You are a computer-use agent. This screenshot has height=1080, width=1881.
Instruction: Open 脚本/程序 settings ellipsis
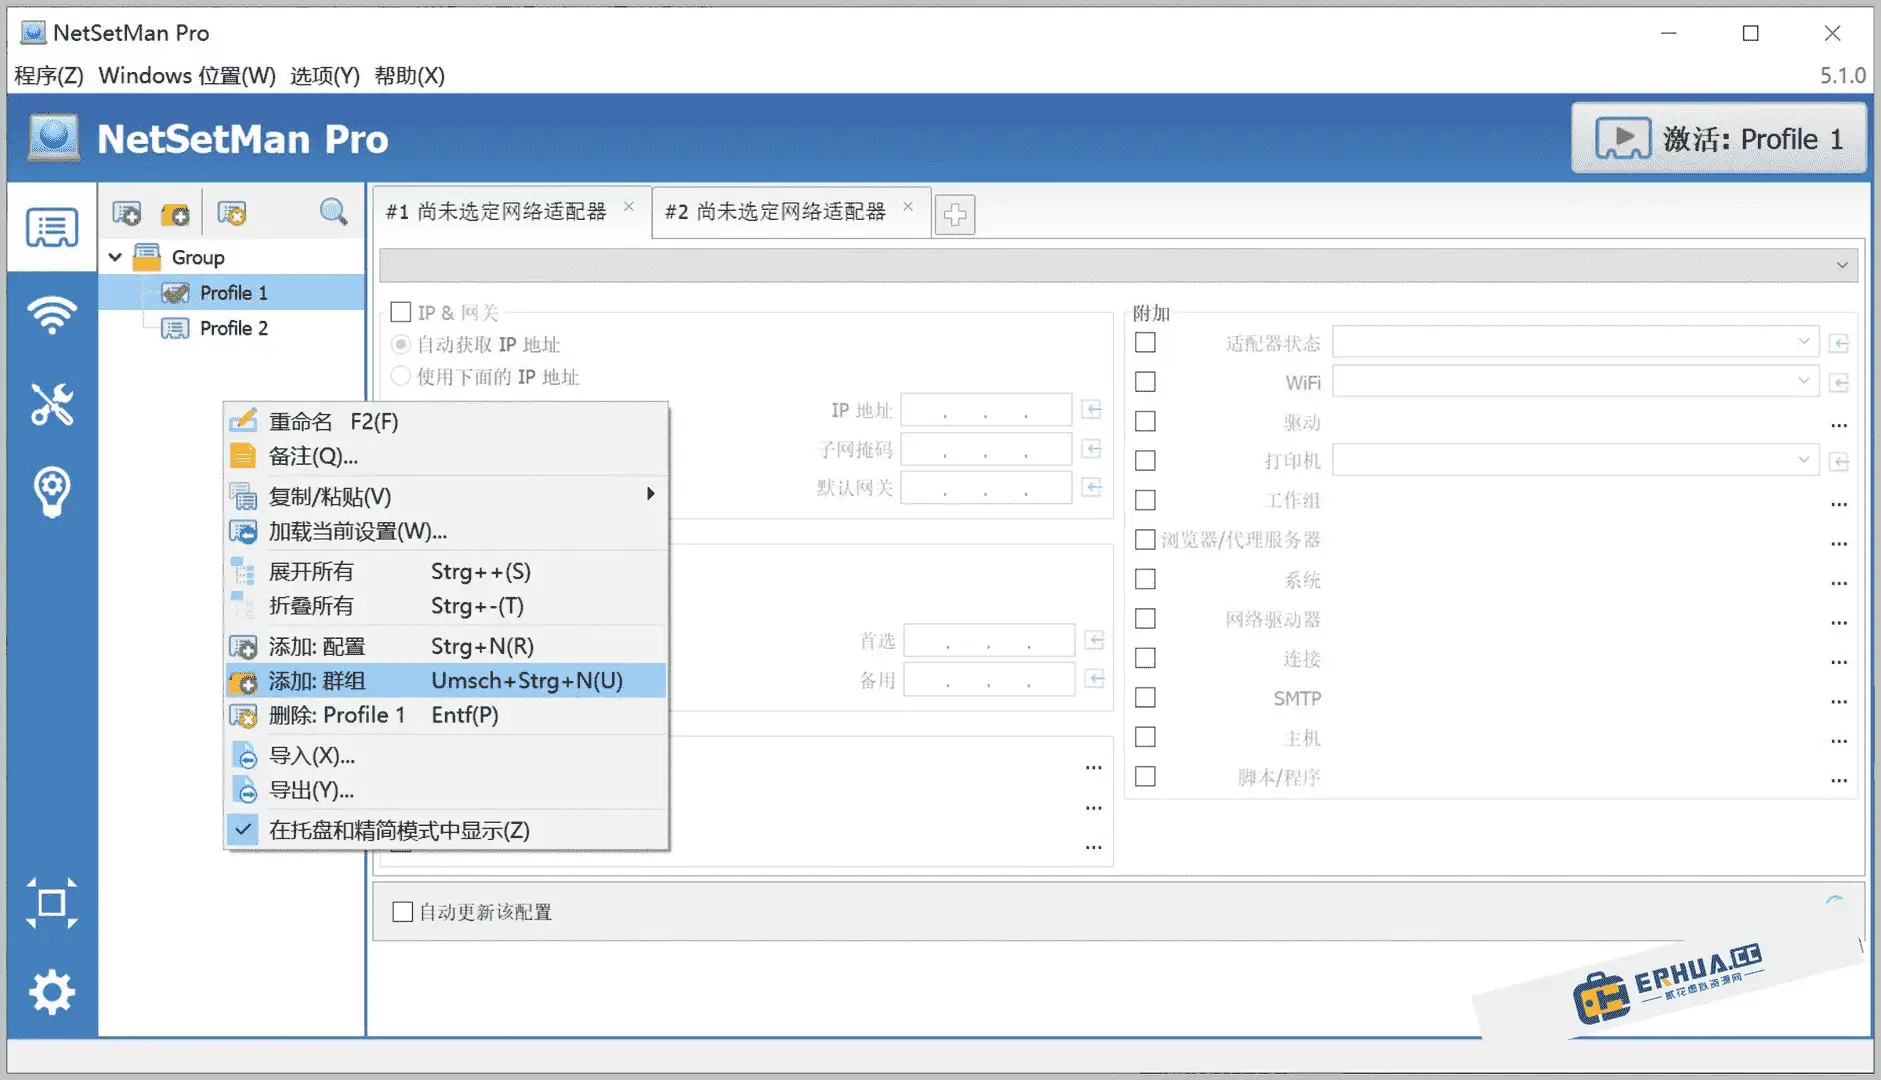point(1839,780)
